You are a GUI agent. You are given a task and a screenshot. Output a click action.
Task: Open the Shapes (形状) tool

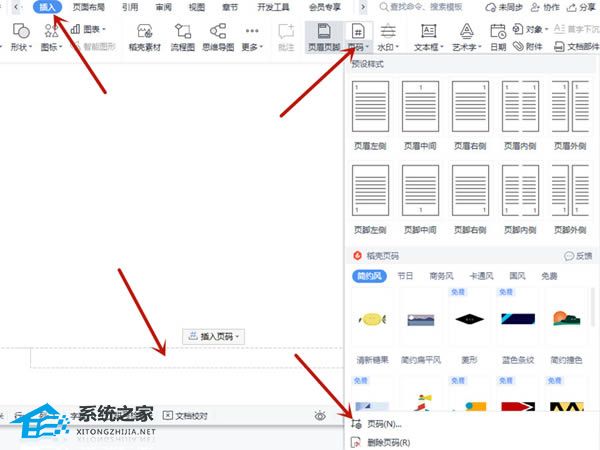(x=21, y=37)
